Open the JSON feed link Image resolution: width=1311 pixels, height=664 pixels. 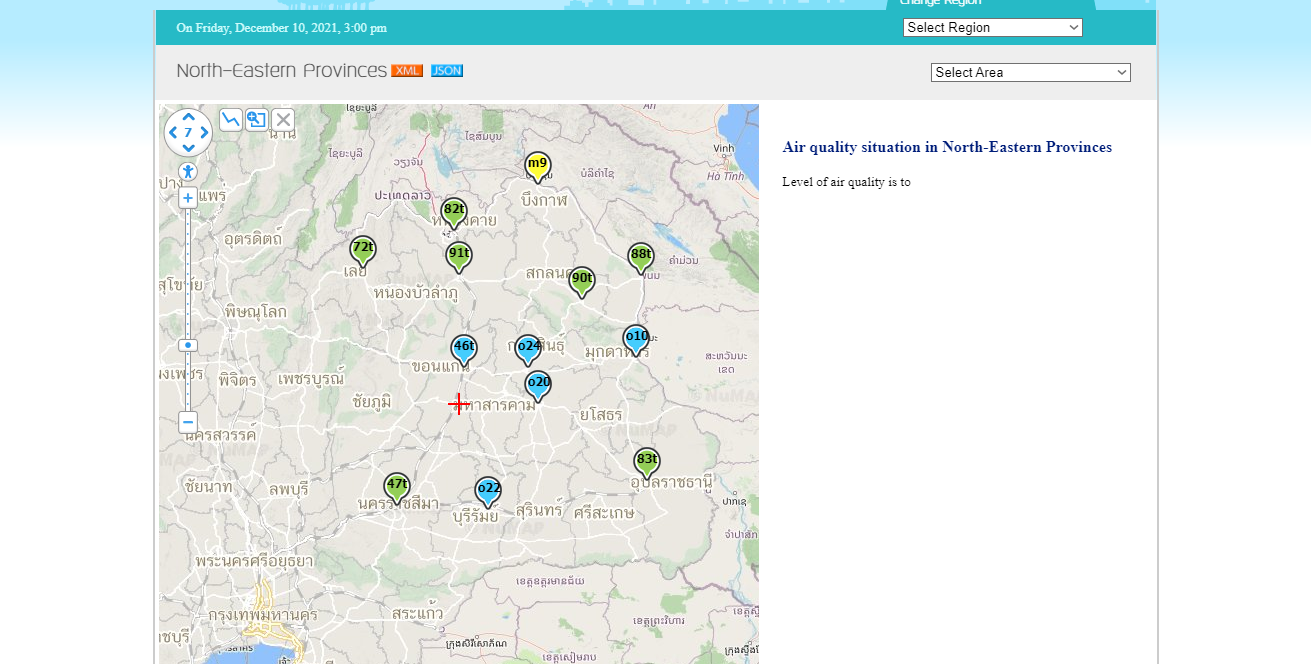447,70
